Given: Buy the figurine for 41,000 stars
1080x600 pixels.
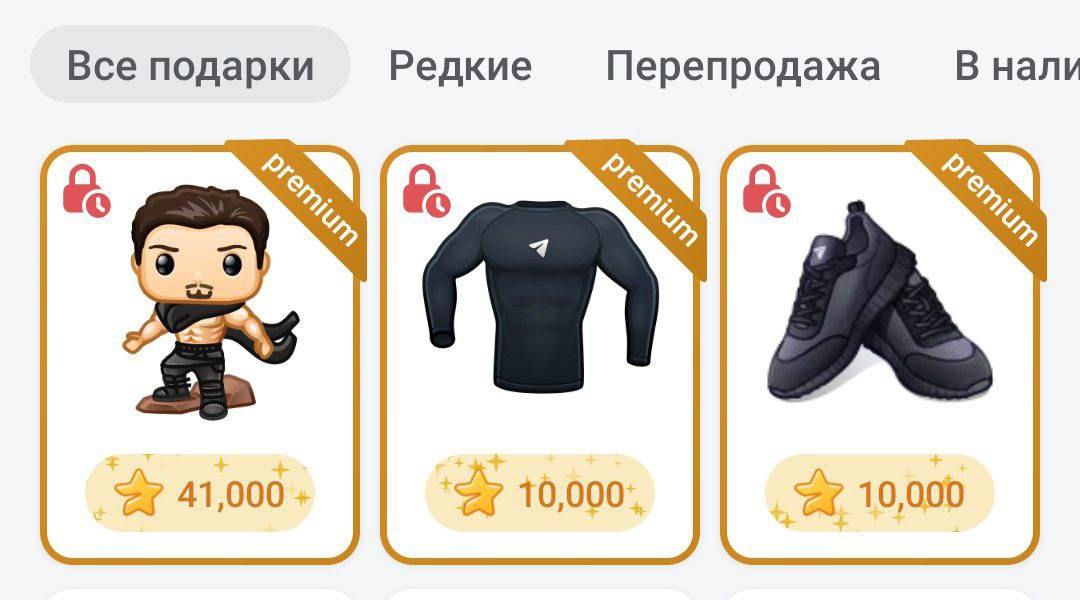Looking at the screenshot, I should [200, 493].
